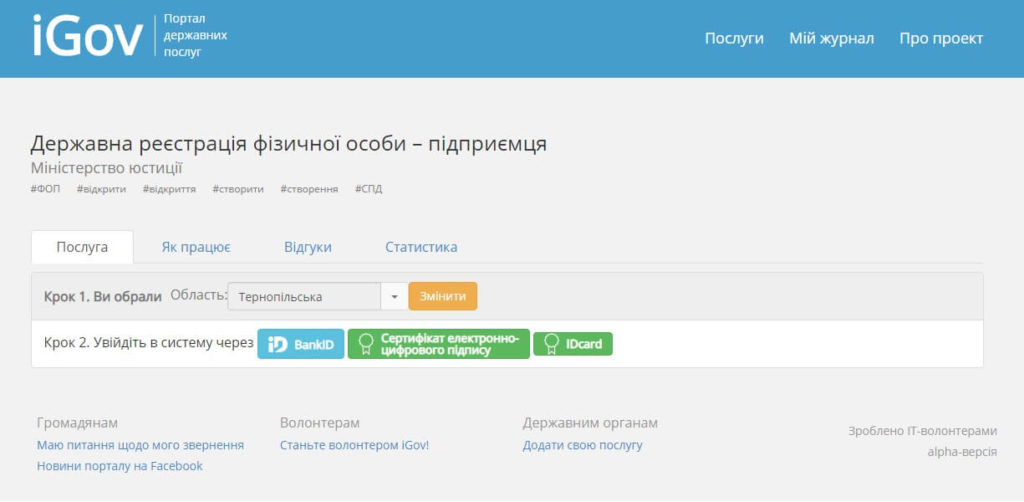Click the #СПД hashtag
This screenshot has width=1024, height=502.
point(369,189)
